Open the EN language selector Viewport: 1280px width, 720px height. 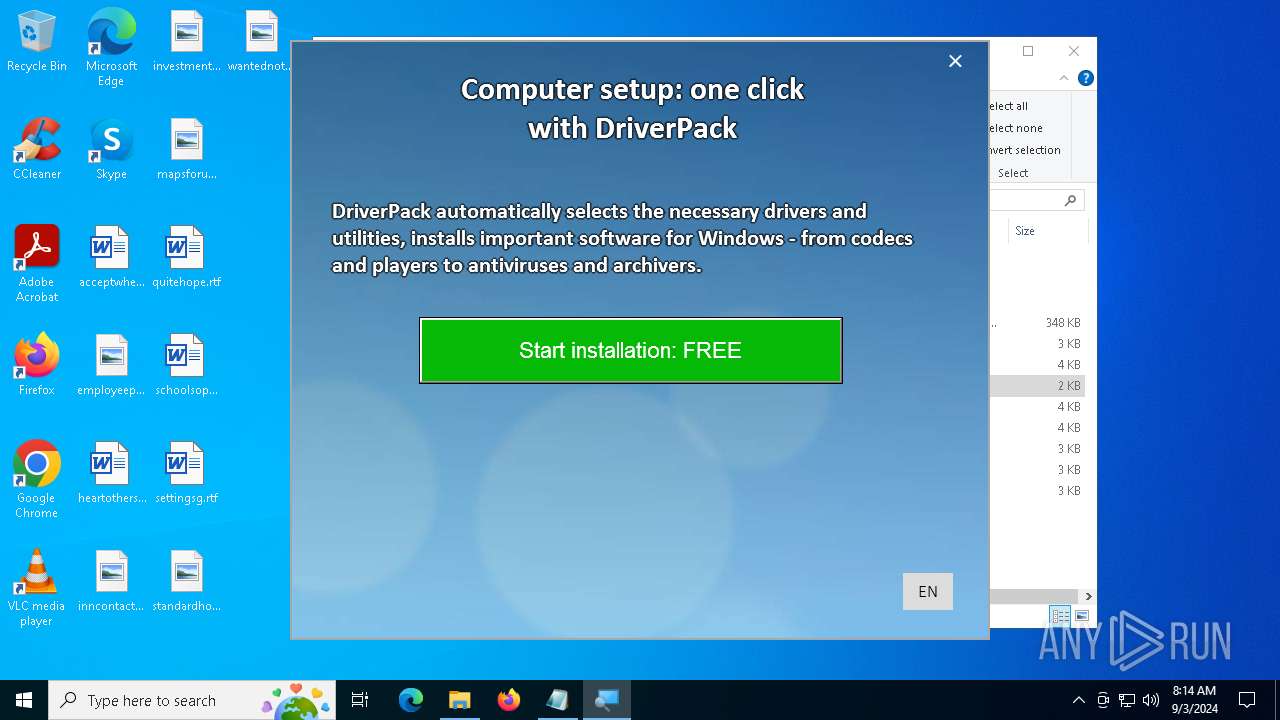point(928,591)
